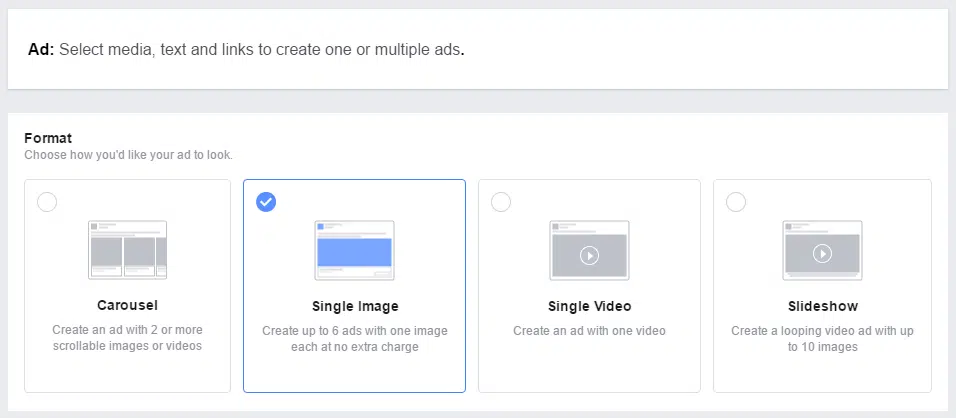956x418 pixels.
Task: Click the Carousel format preview icon
Action: click(x=127, y=250)
